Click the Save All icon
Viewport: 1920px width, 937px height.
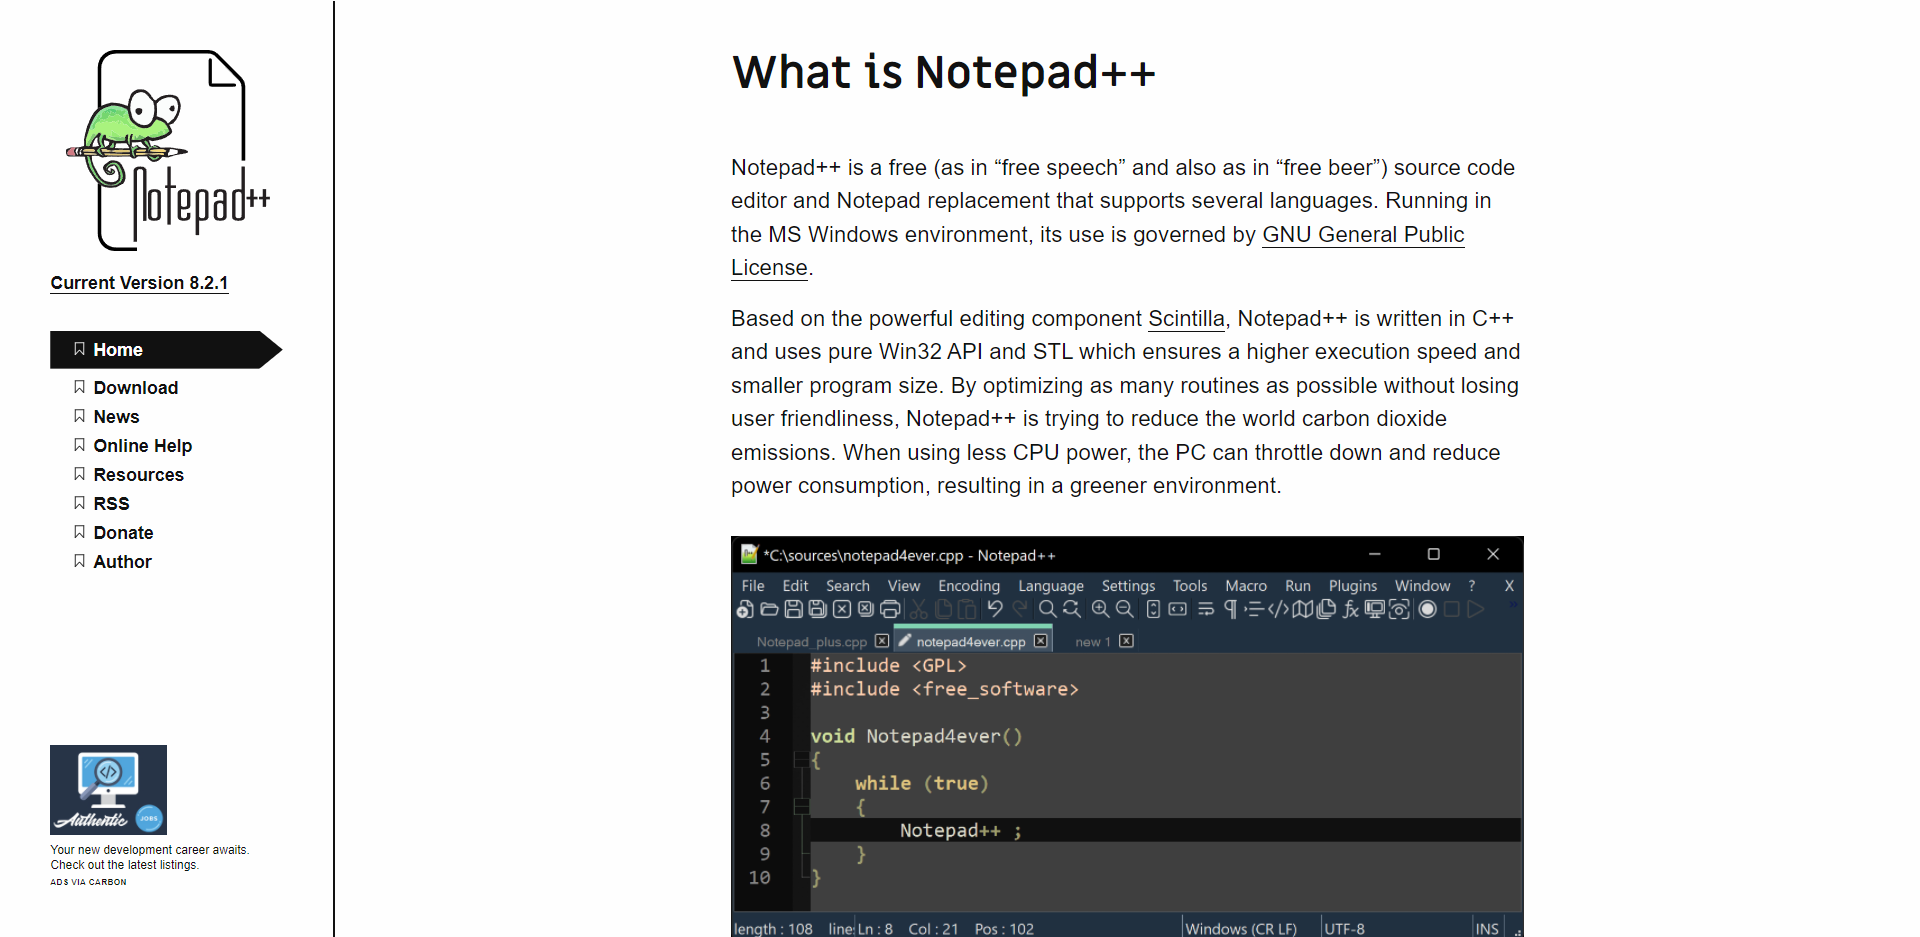[817, 609]
